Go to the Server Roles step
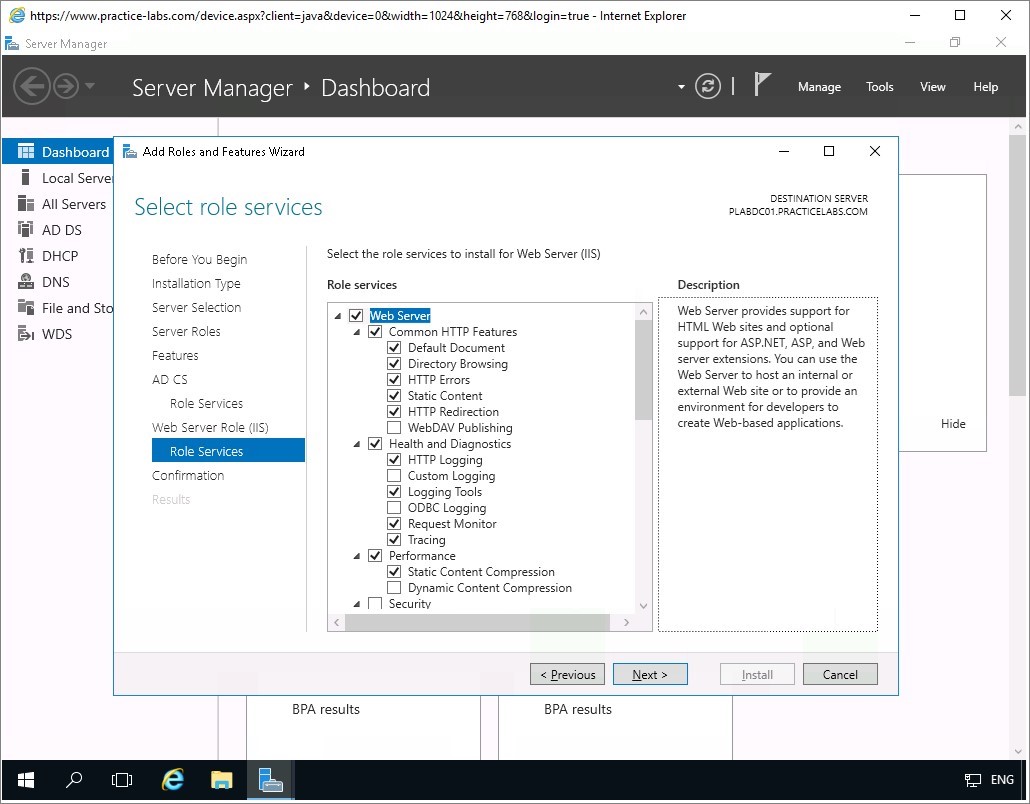This screenshot has width=1030, height=804. (186, 332)
